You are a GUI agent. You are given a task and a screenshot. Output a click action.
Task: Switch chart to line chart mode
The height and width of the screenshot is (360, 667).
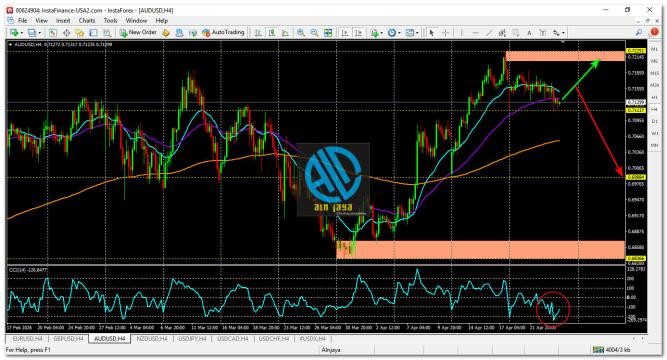pyautogui.click(x=285, y=33)
